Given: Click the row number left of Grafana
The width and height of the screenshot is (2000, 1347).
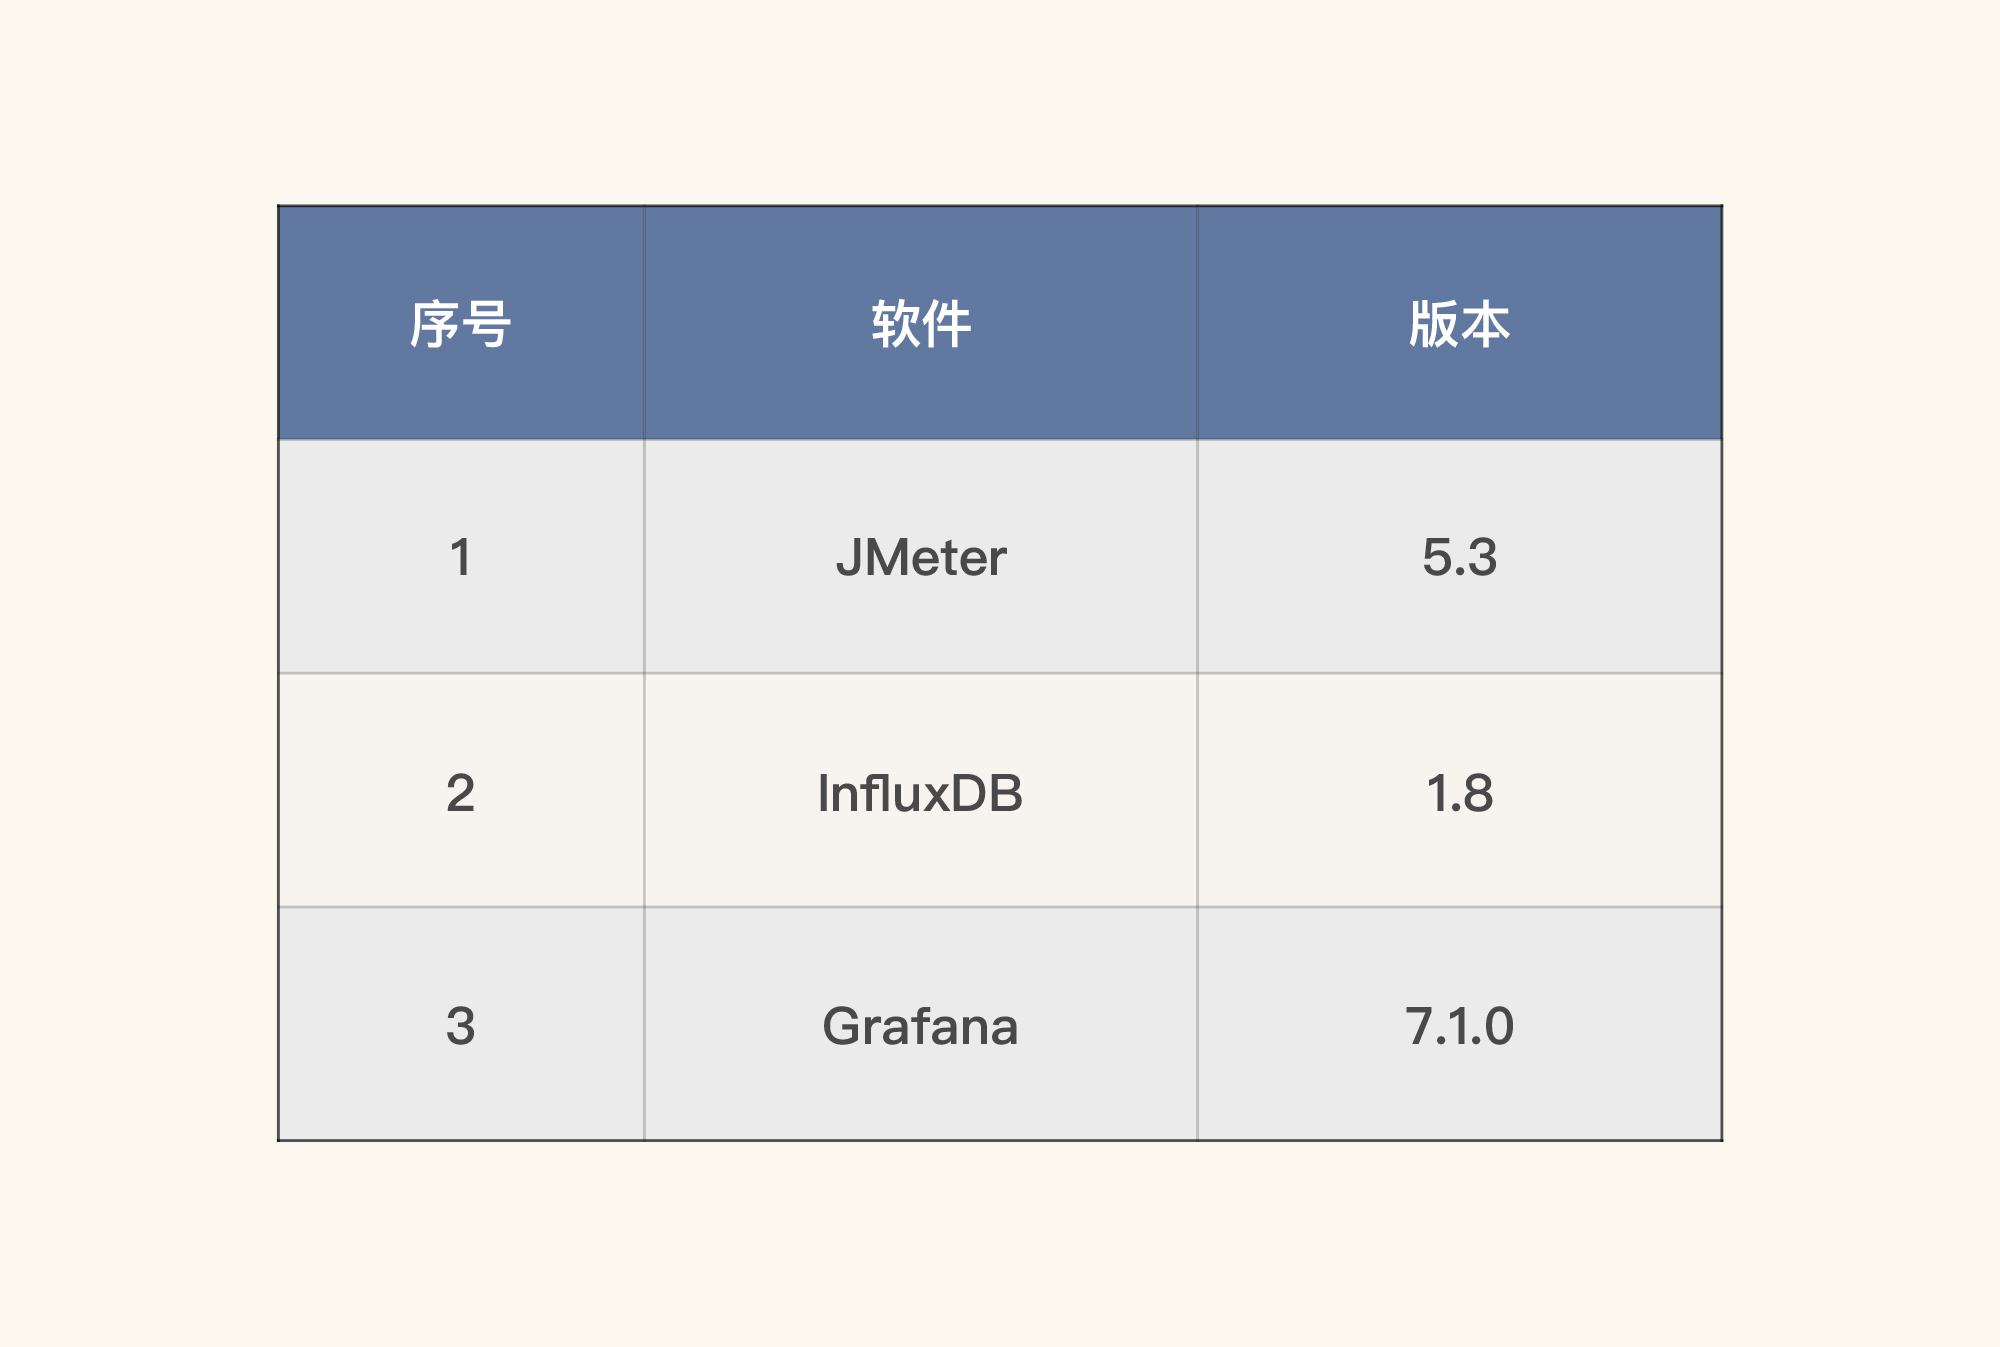Looking at the screenshot, I should (460, 1026).
